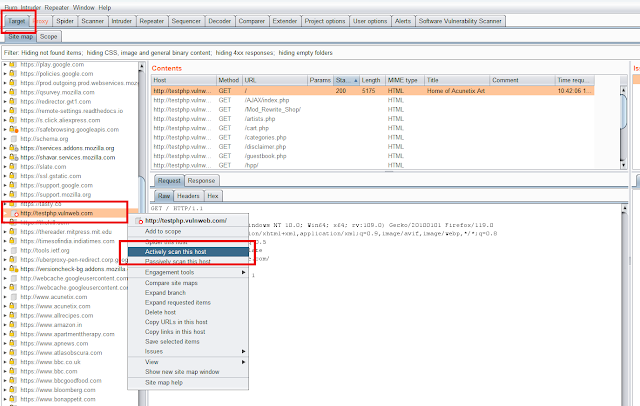640x406 pixels.
Task: Open the Help menu
Action: pyautogui.click(x=104, y=7)
